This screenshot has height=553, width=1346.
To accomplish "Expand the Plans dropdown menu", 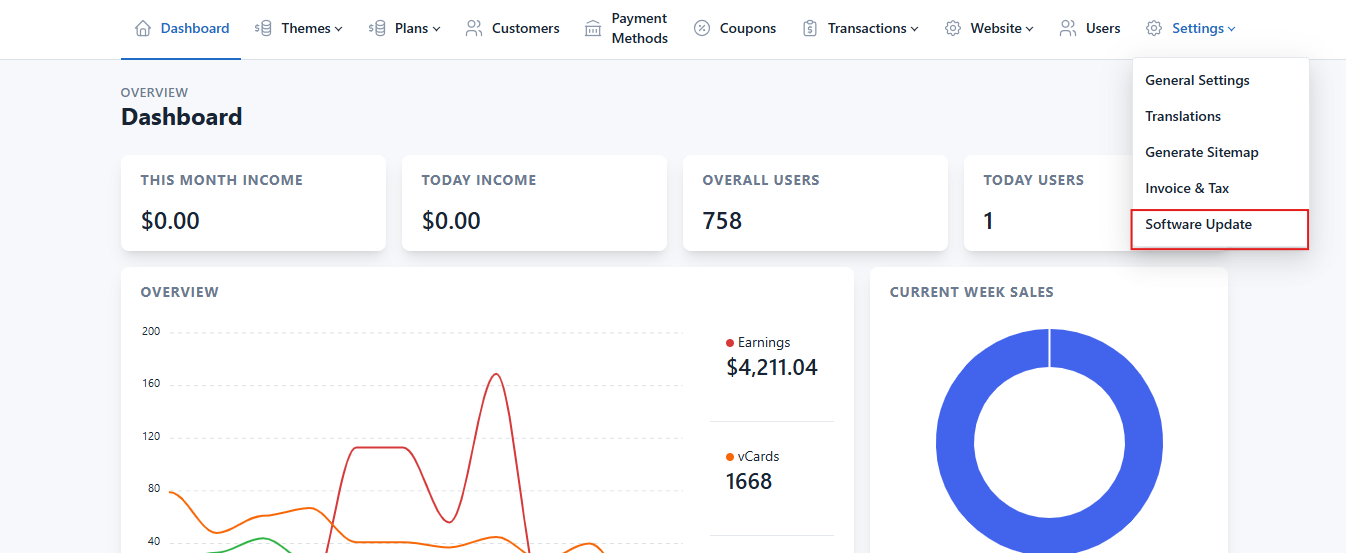I will 417,28.
